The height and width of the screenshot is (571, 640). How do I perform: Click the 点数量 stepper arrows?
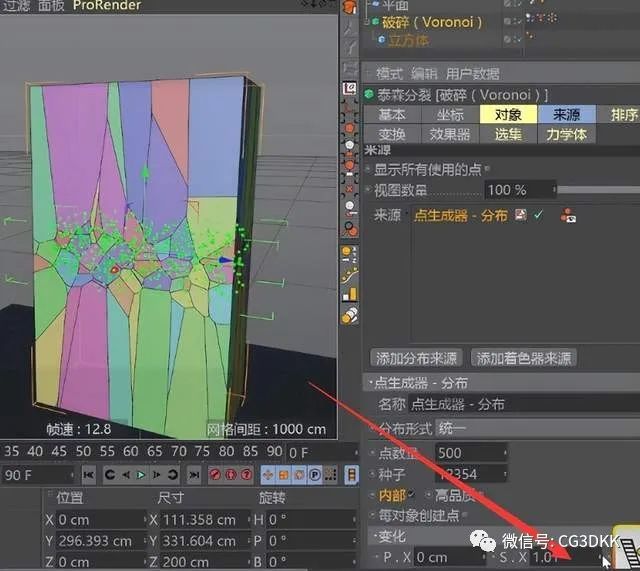click(x=505, y=453)
